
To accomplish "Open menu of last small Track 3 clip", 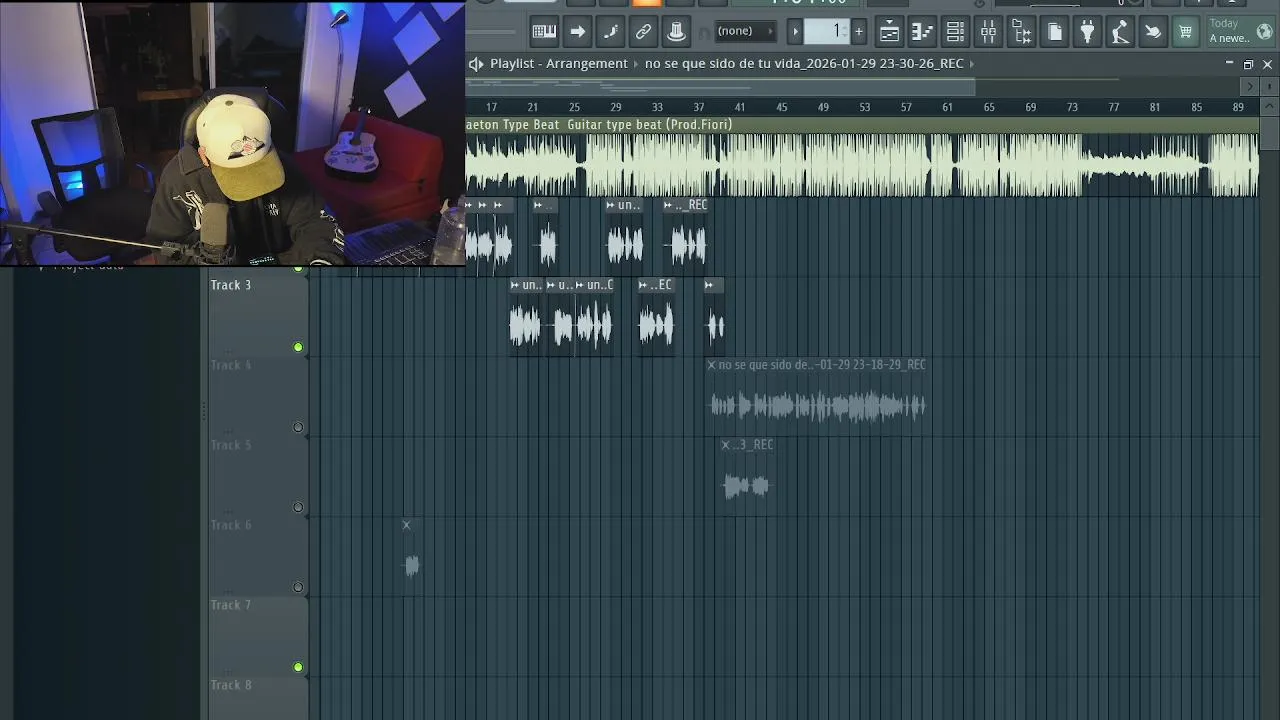I will point(709,285).
